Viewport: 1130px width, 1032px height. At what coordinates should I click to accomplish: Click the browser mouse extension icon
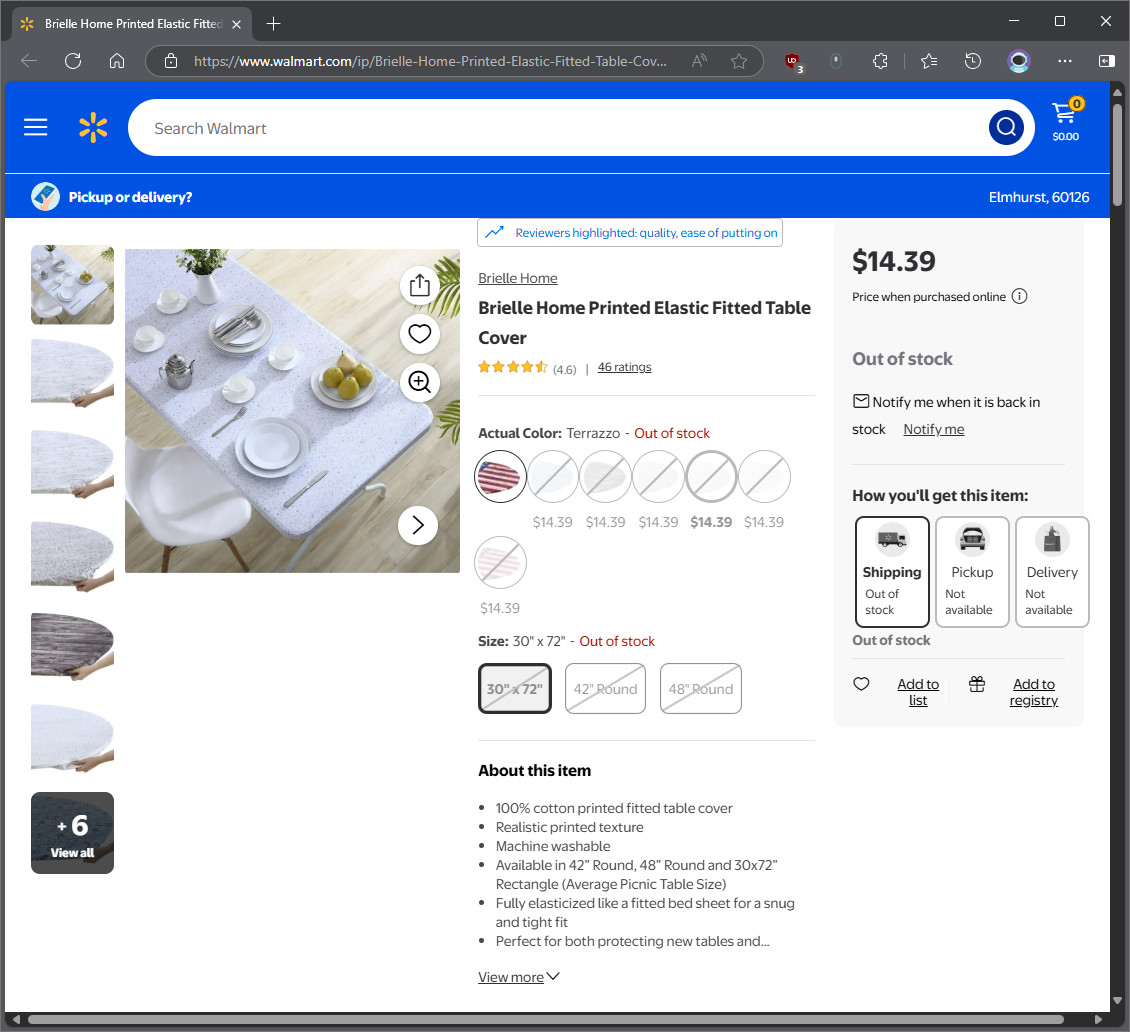click(x=835, y=61)
